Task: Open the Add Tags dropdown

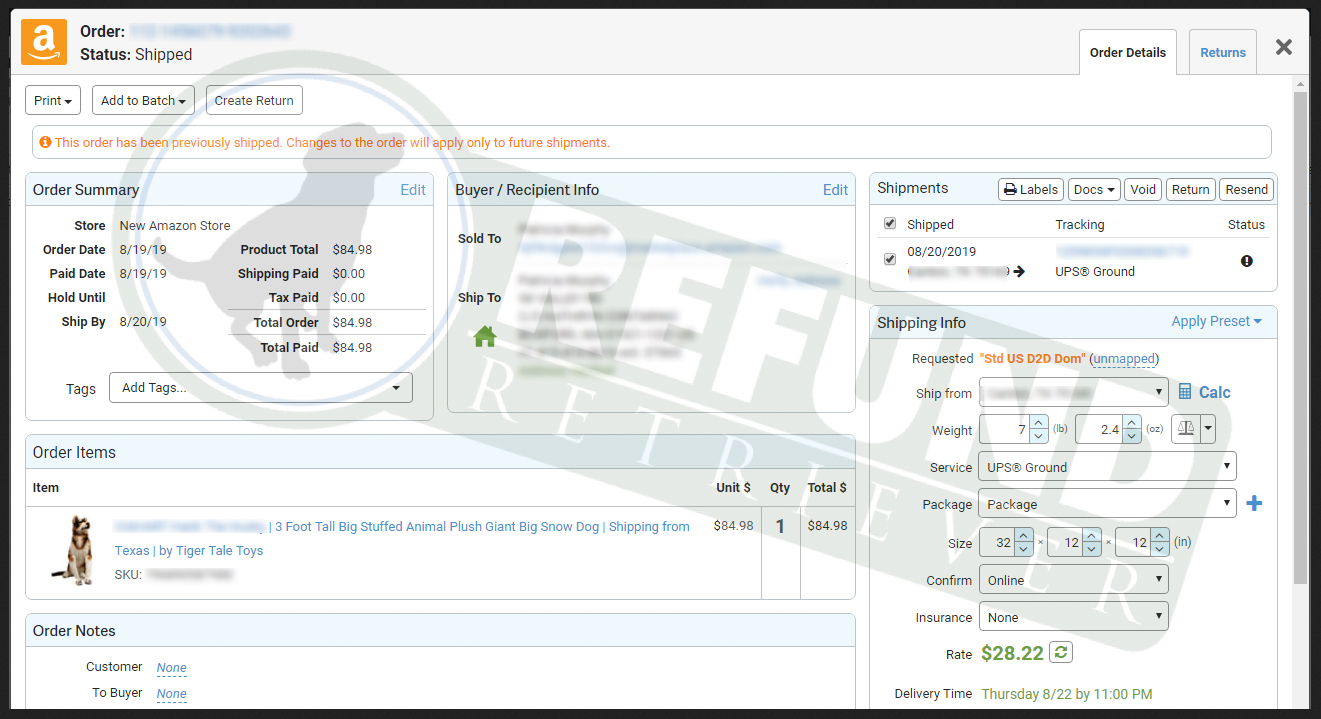Action: tap(260, 388)
